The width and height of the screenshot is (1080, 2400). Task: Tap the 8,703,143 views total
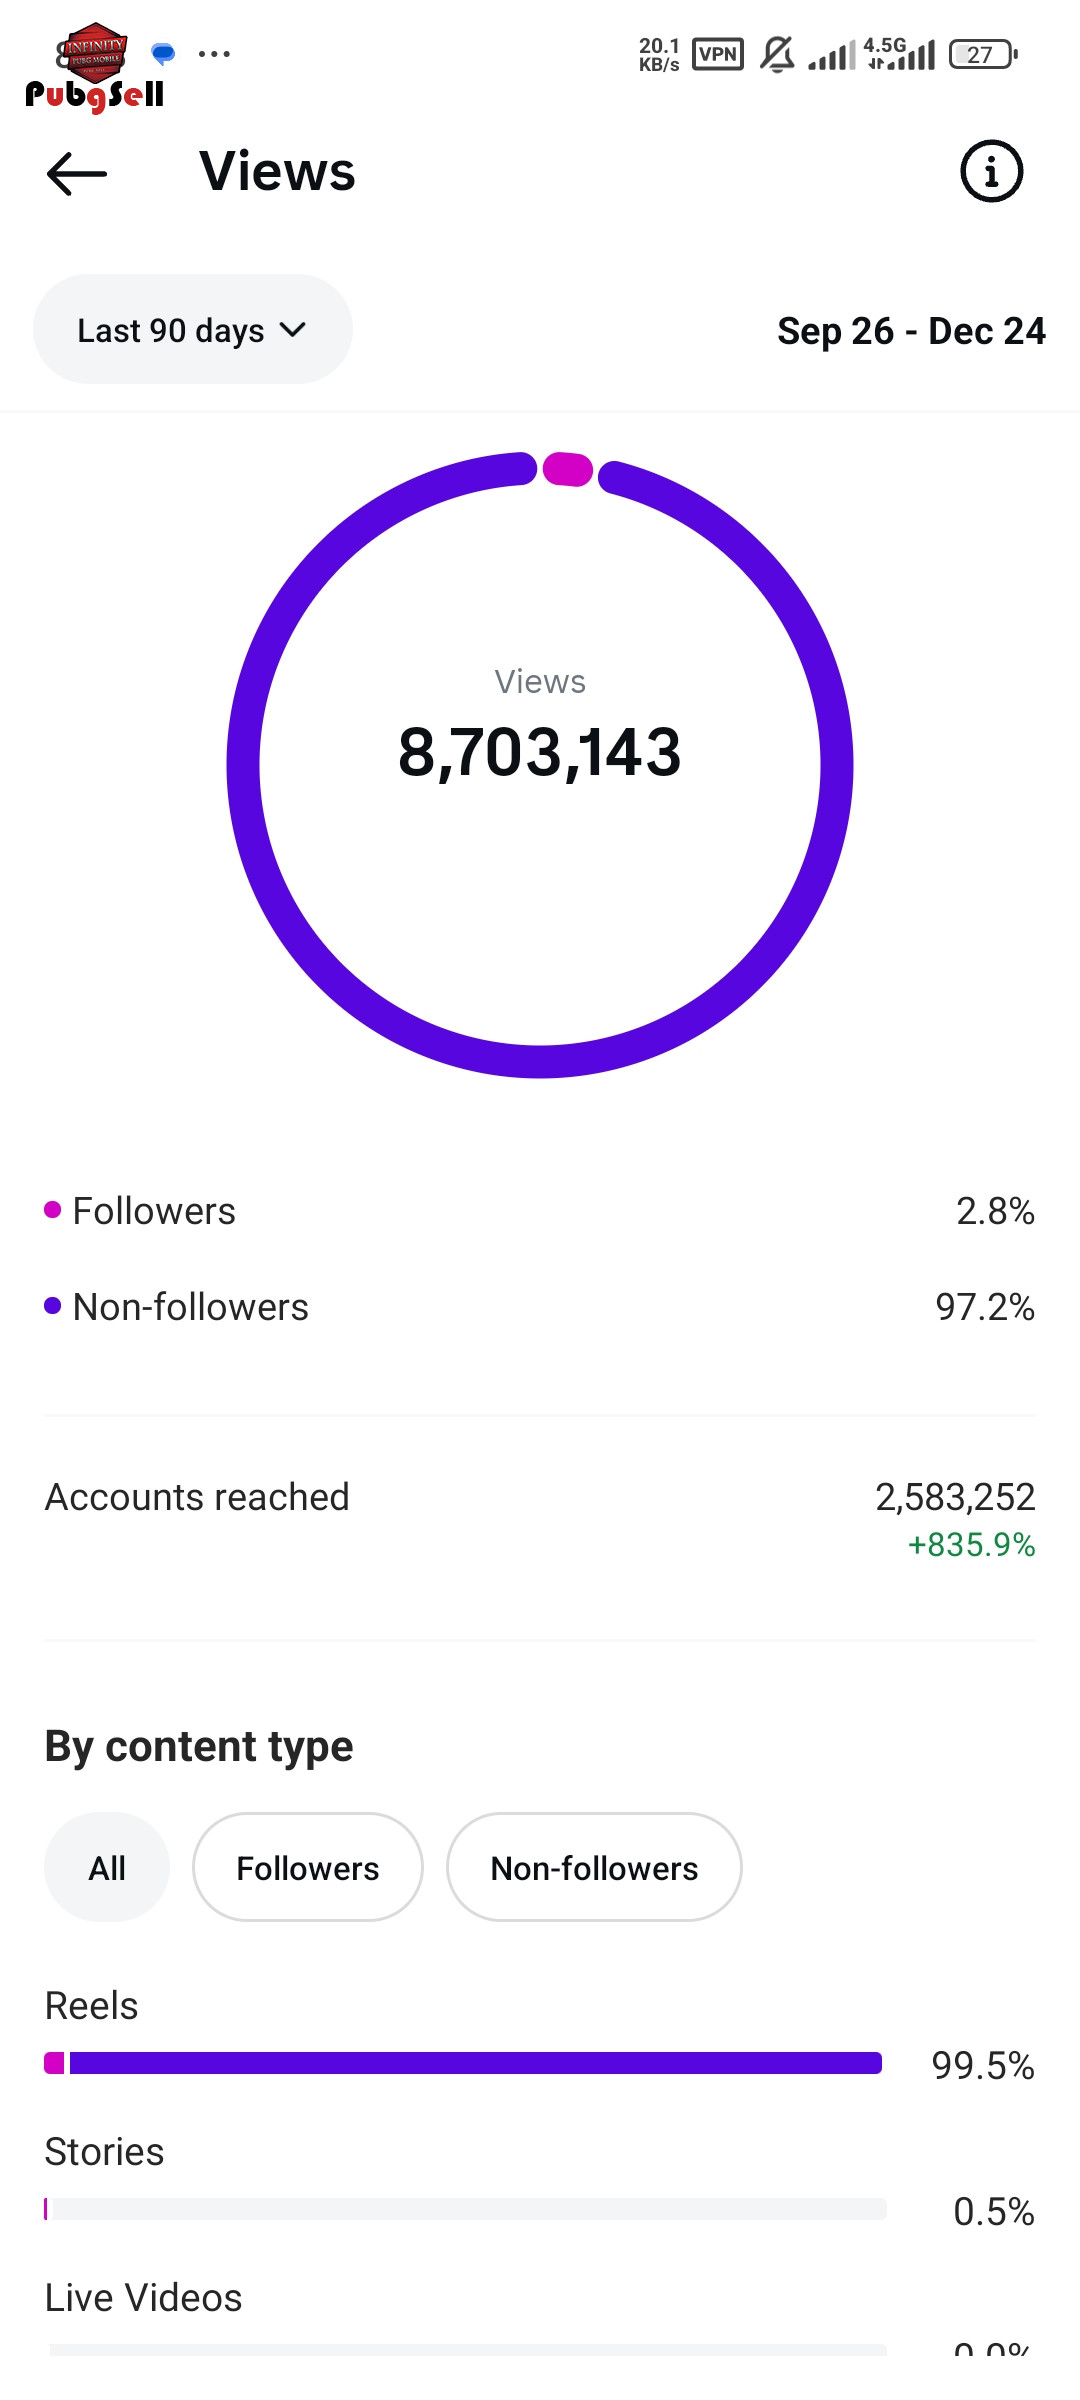point(540,752)
